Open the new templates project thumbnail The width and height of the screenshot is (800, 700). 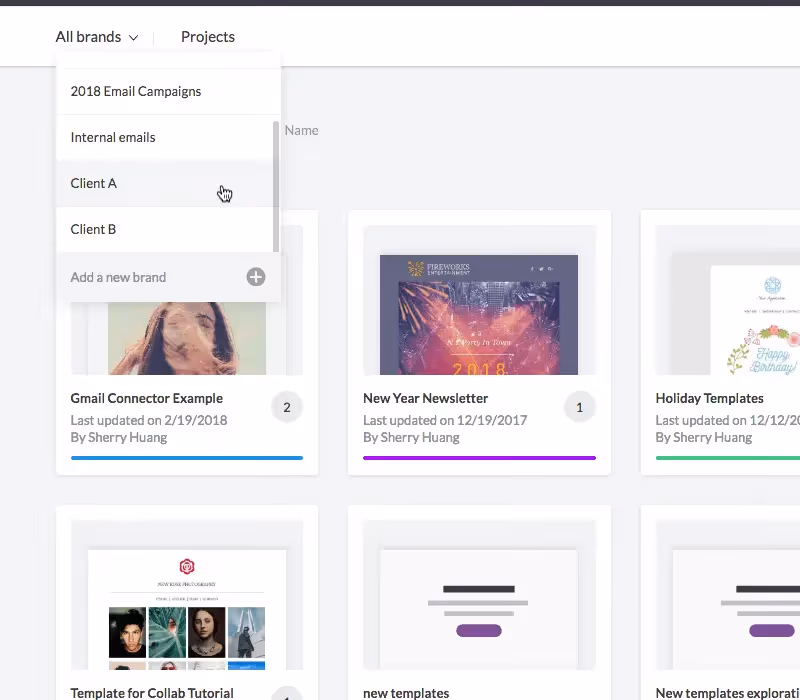tap(479, 595)
